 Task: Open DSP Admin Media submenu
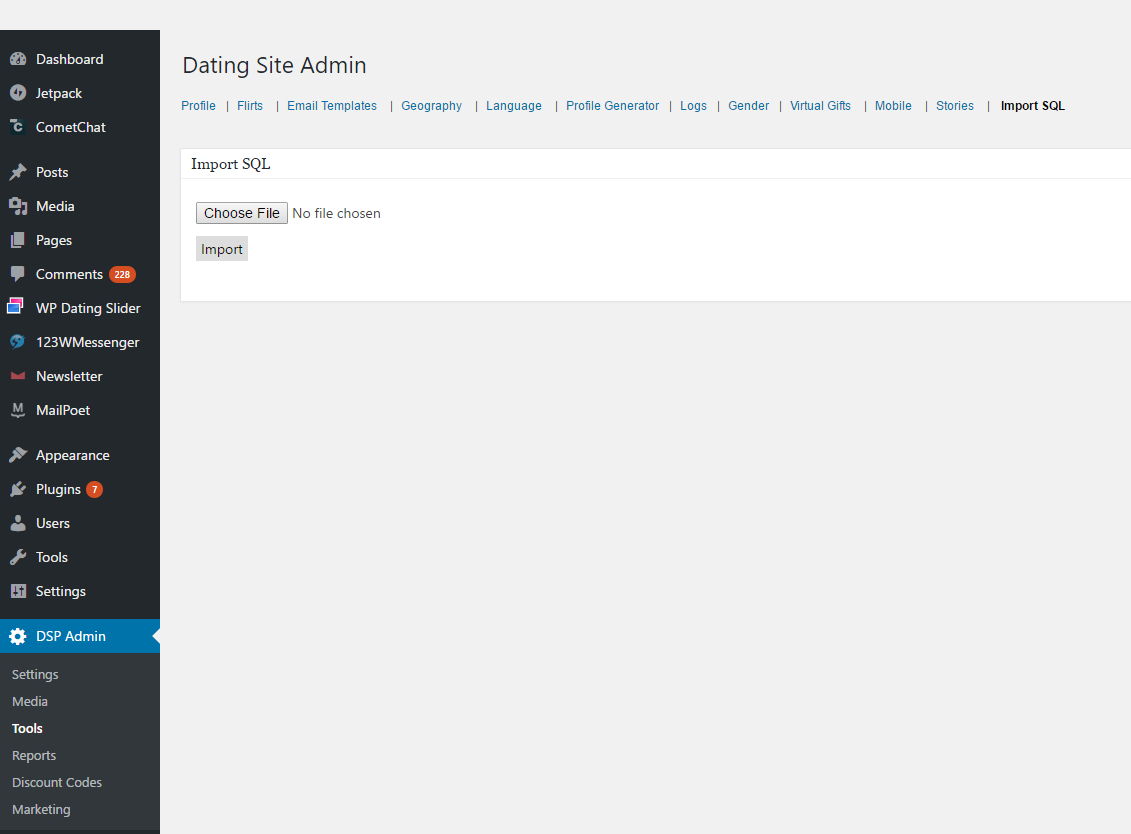click(30, 701)
